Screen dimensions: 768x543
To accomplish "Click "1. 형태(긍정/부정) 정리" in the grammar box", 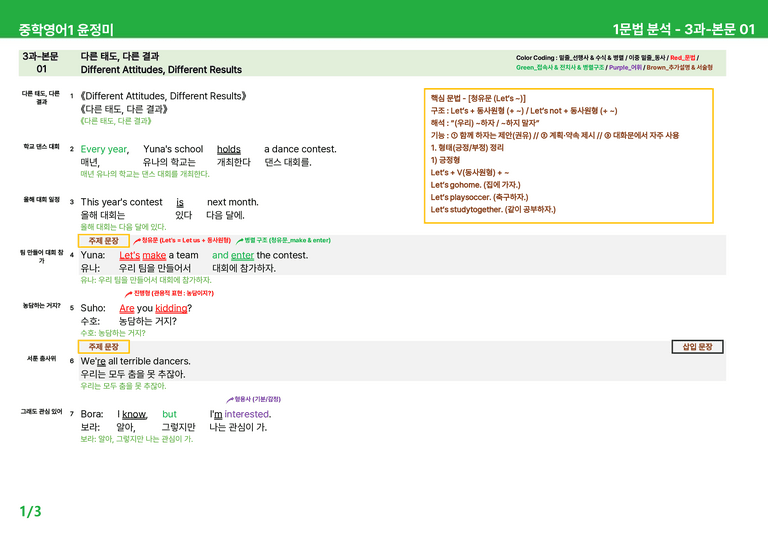I will [x=467, y=147].
